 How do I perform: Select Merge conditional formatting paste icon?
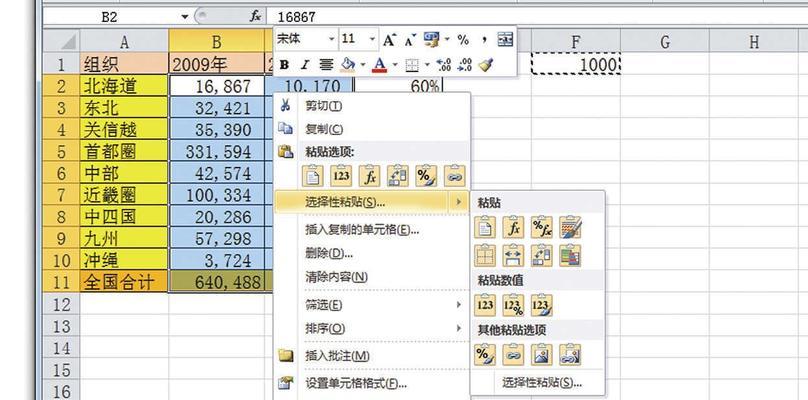point(570,255)
